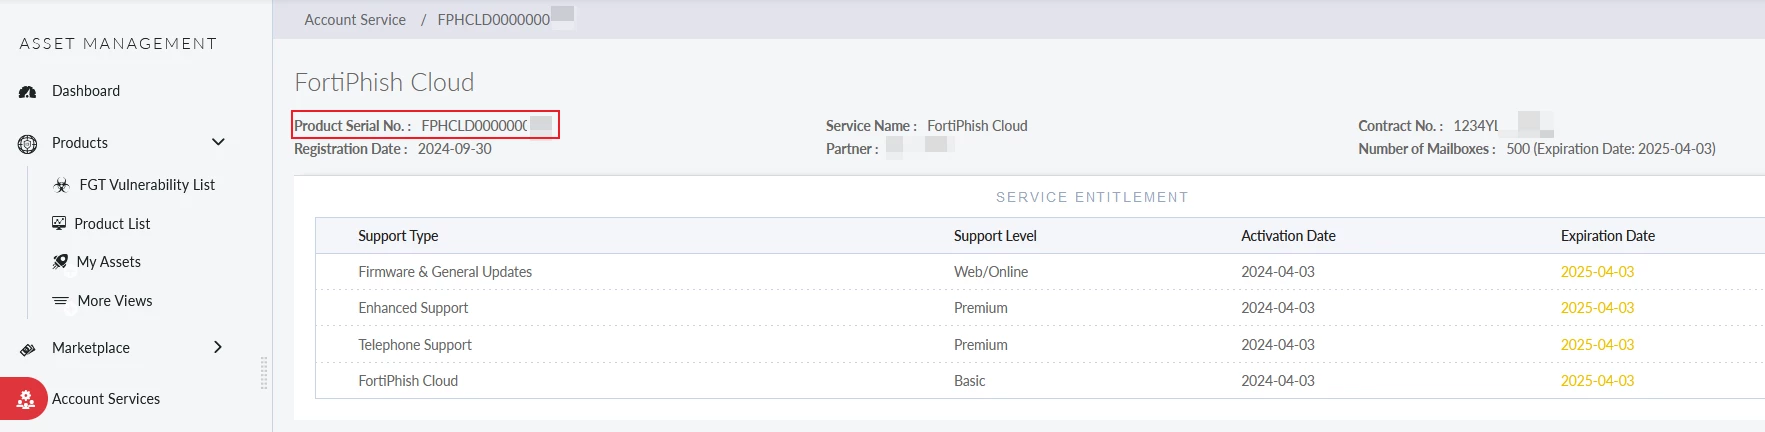This screenshot has width=1765, height=432.
Task: Click the Products globe icon
Action: pyautogui.click(x=28, y=143)
